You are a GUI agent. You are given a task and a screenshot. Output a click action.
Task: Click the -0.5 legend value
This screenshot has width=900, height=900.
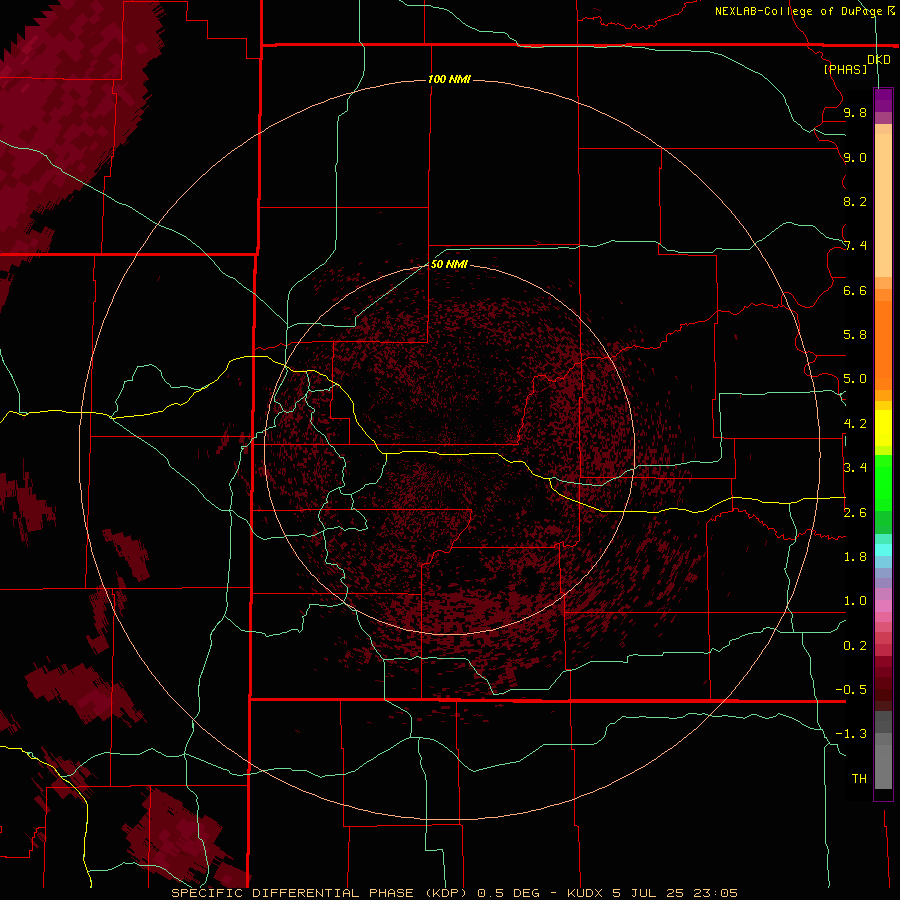pyautogui.click(x=851, y=690)
